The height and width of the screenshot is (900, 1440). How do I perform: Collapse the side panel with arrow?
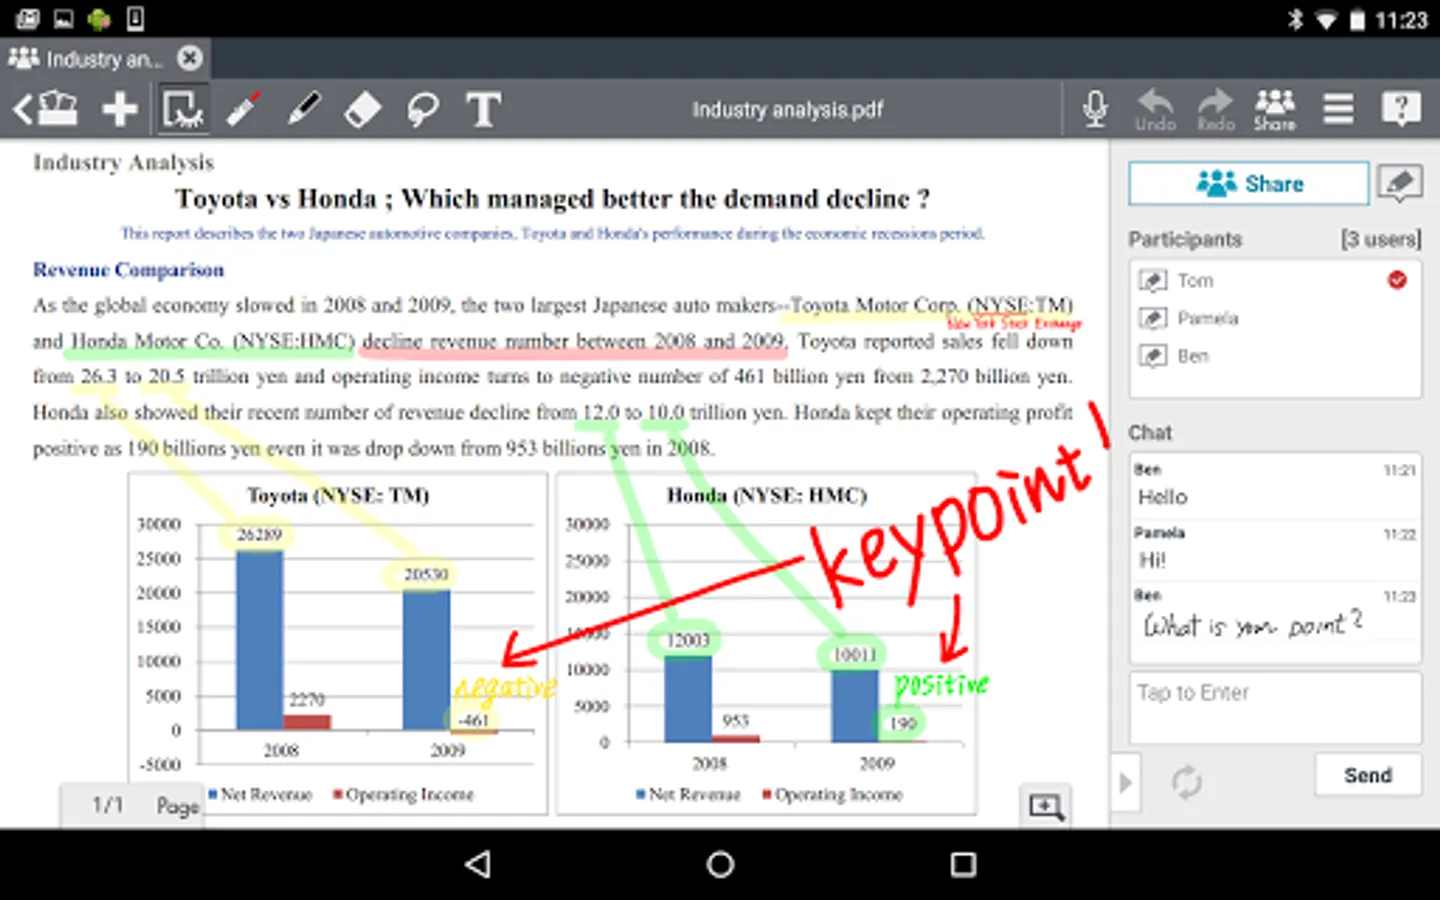(x=1126, y=782)
